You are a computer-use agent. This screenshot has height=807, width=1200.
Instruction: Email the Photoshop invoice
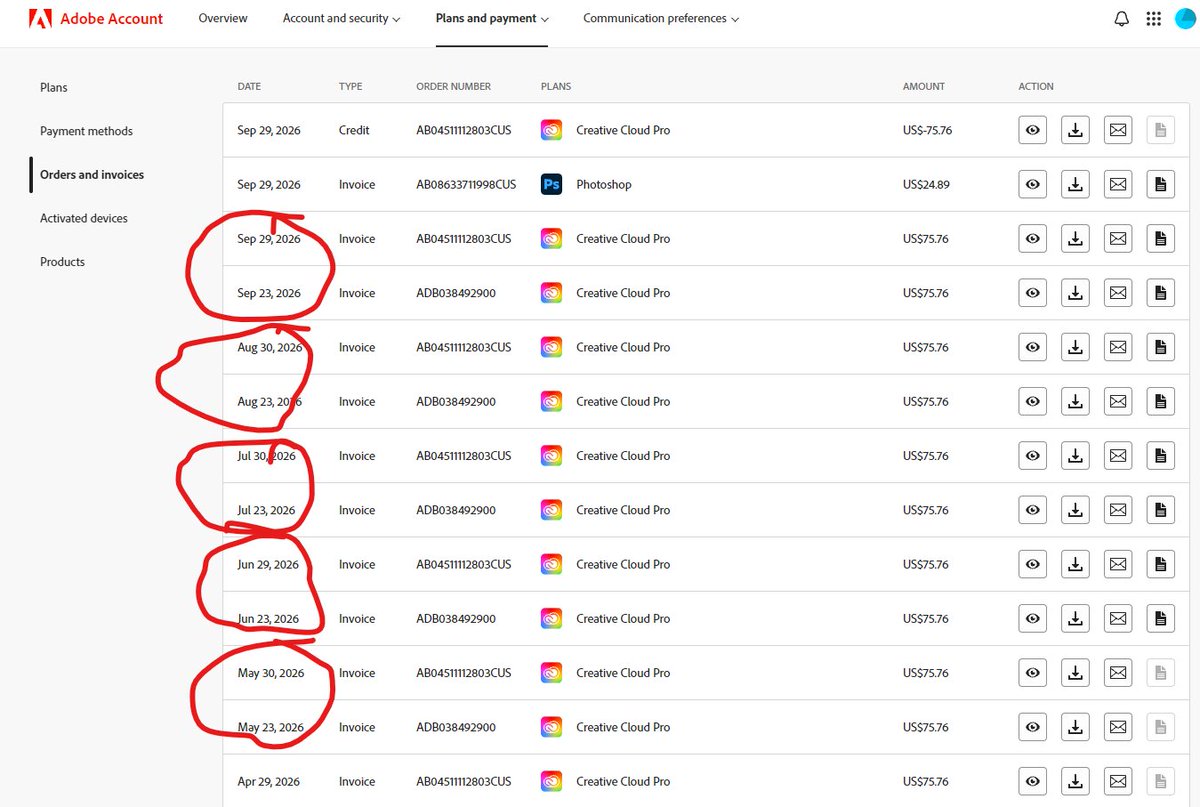tap(1118, 184)
